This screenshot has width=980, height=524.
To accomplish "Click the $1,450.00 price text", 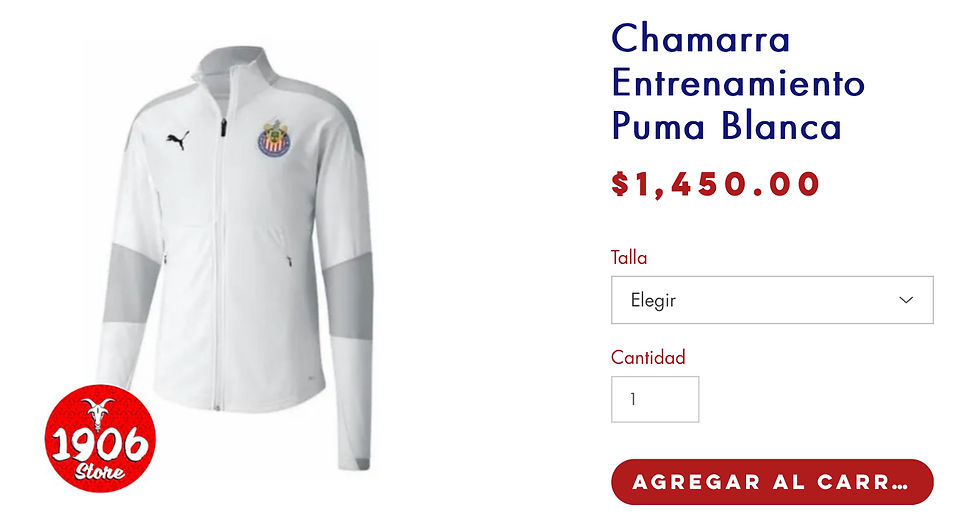I will pos(715,184).
